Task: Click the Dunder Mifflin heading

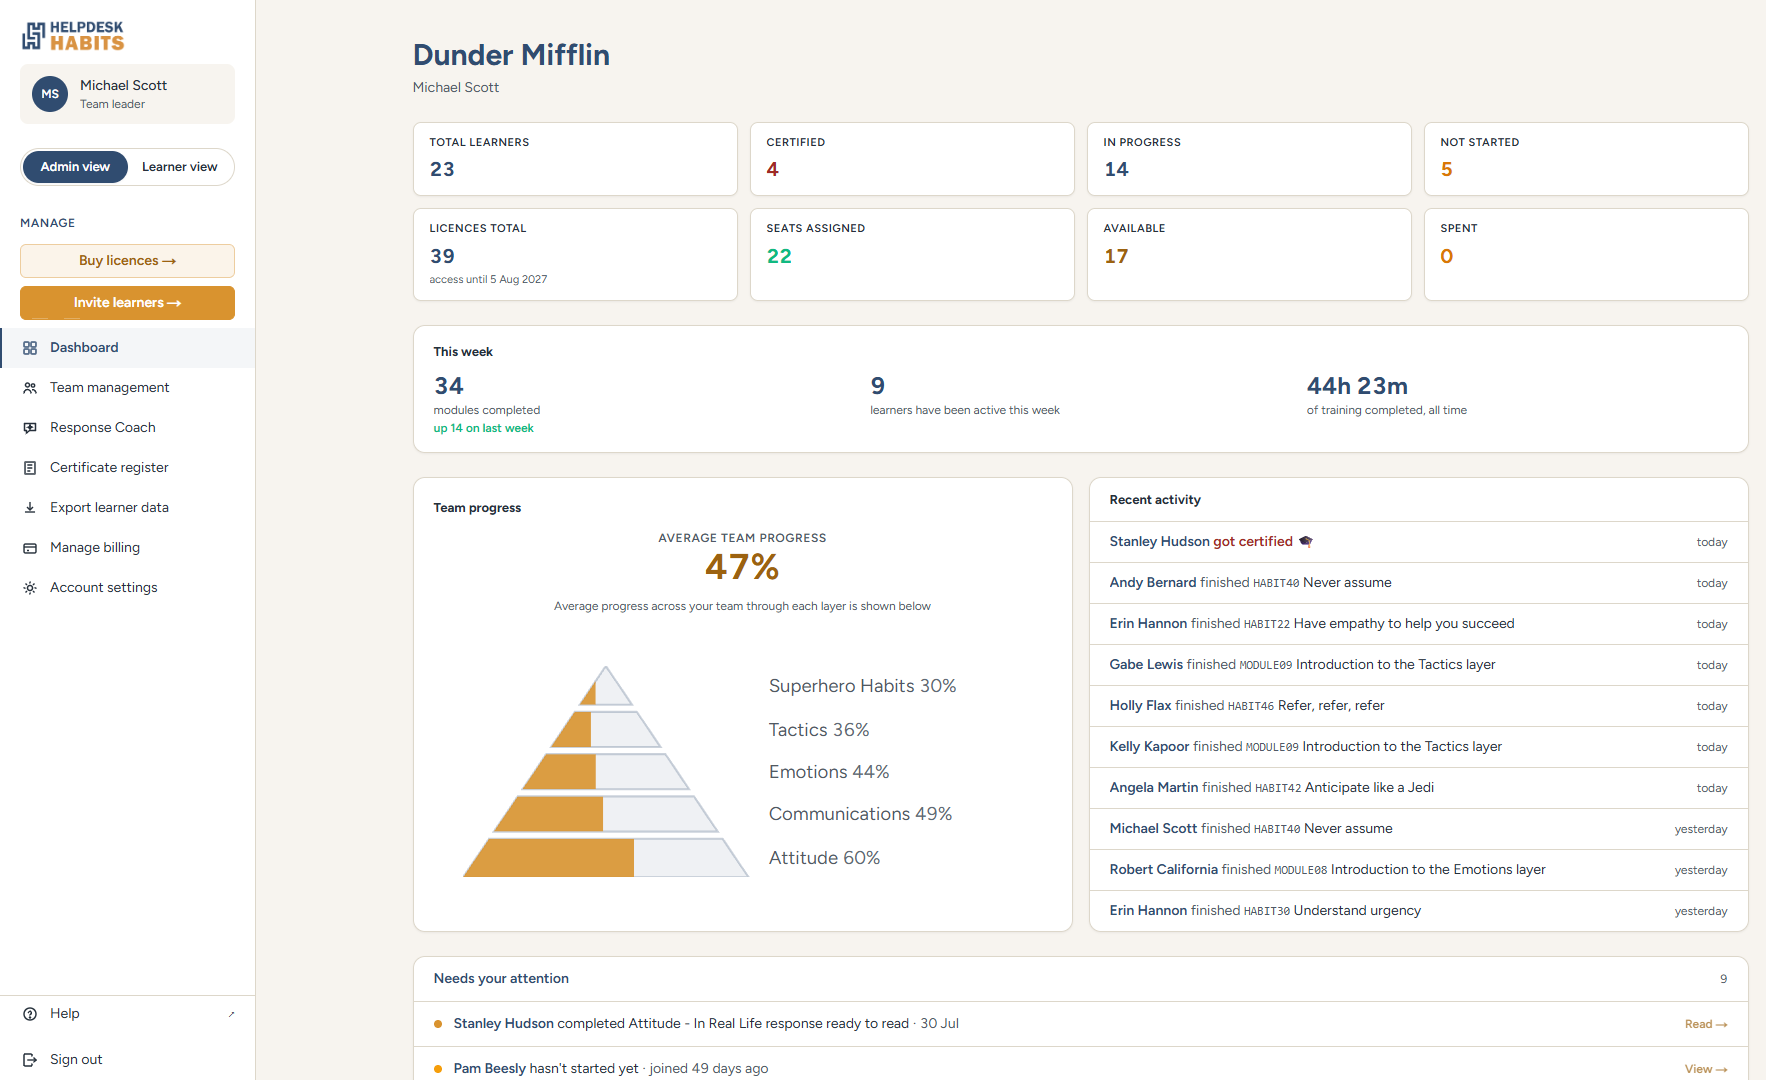Action: tap(511, 55)
